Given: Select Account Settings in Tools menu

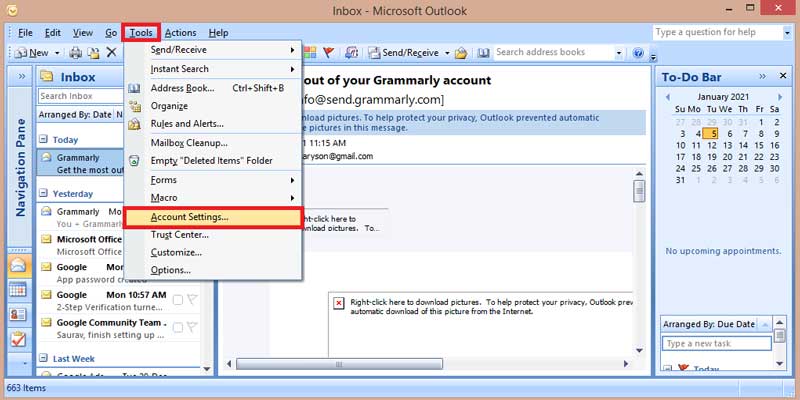Looking at the screenshot, I should click(x=213, y=217).
